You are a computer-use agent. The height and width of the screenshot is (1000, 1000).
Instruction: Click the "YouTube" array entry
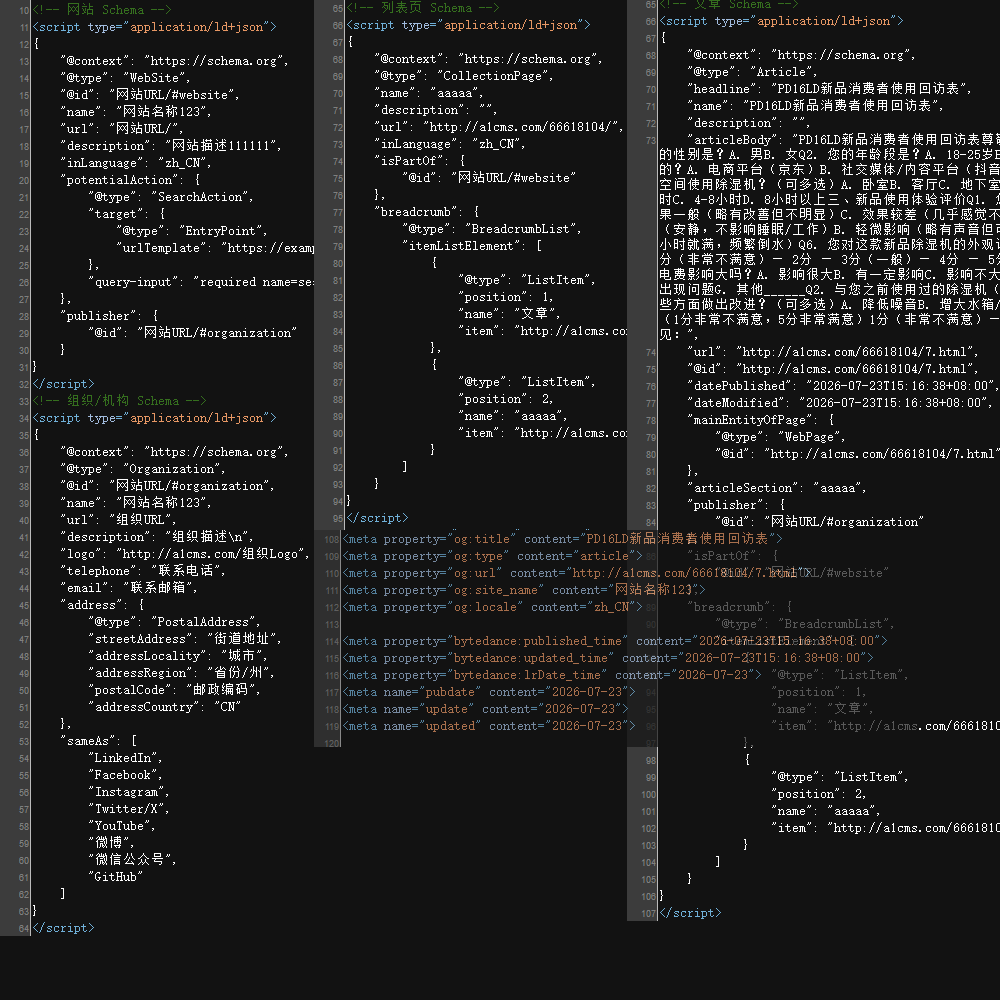122,826
